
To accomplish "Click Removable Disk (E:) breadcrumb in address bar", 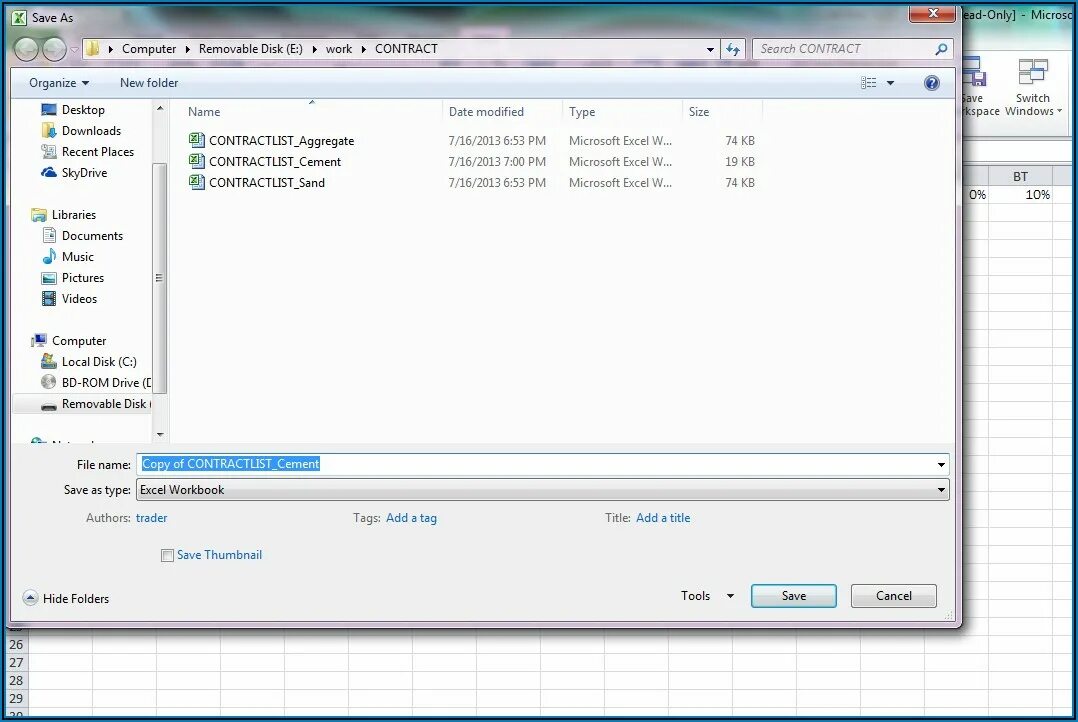I will point(250,49).
